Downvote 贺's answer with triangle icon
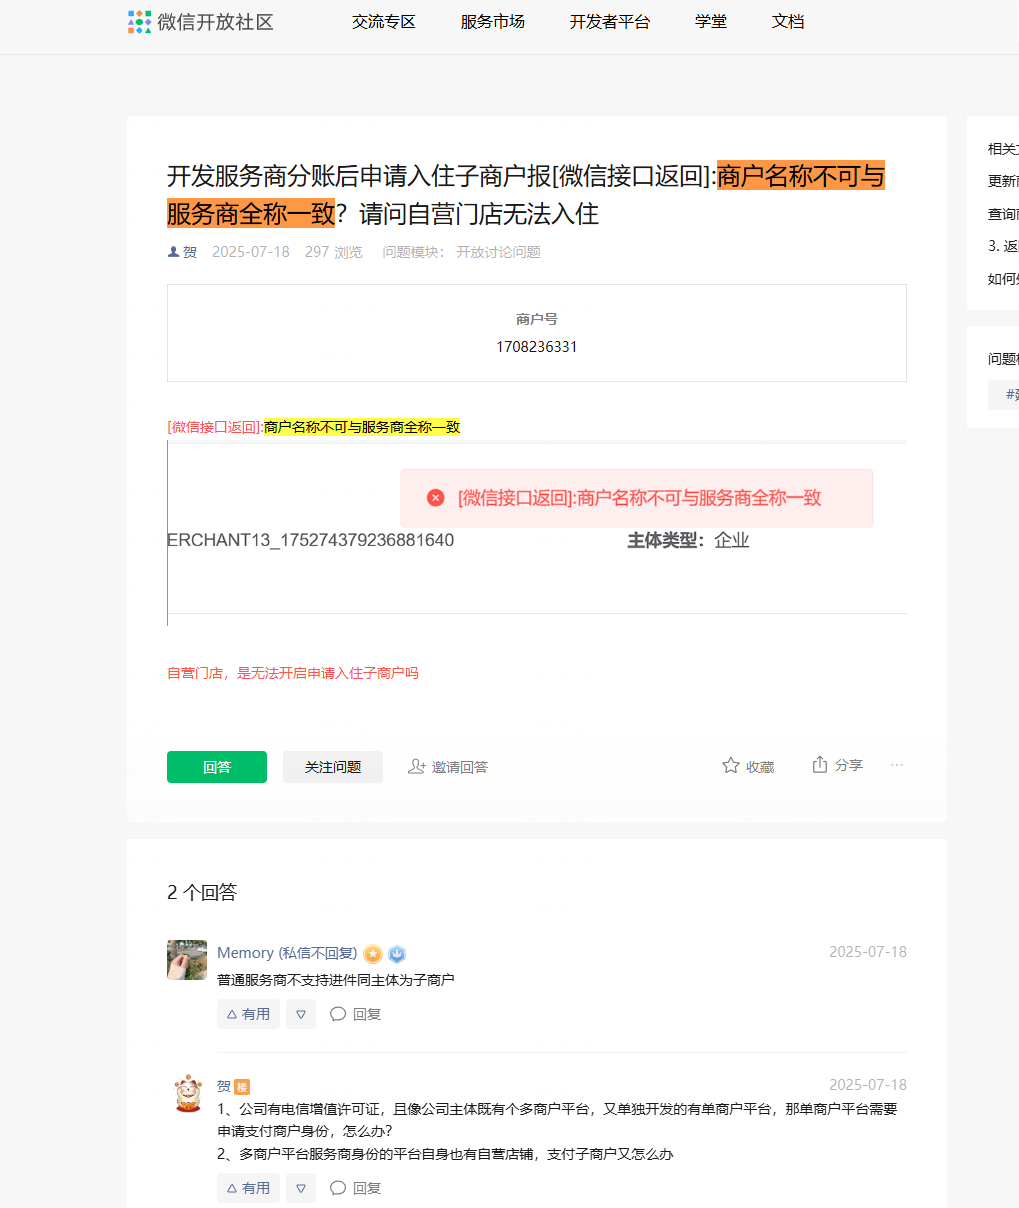Screen dimensions: 1019x1208 pos(301,1188)
